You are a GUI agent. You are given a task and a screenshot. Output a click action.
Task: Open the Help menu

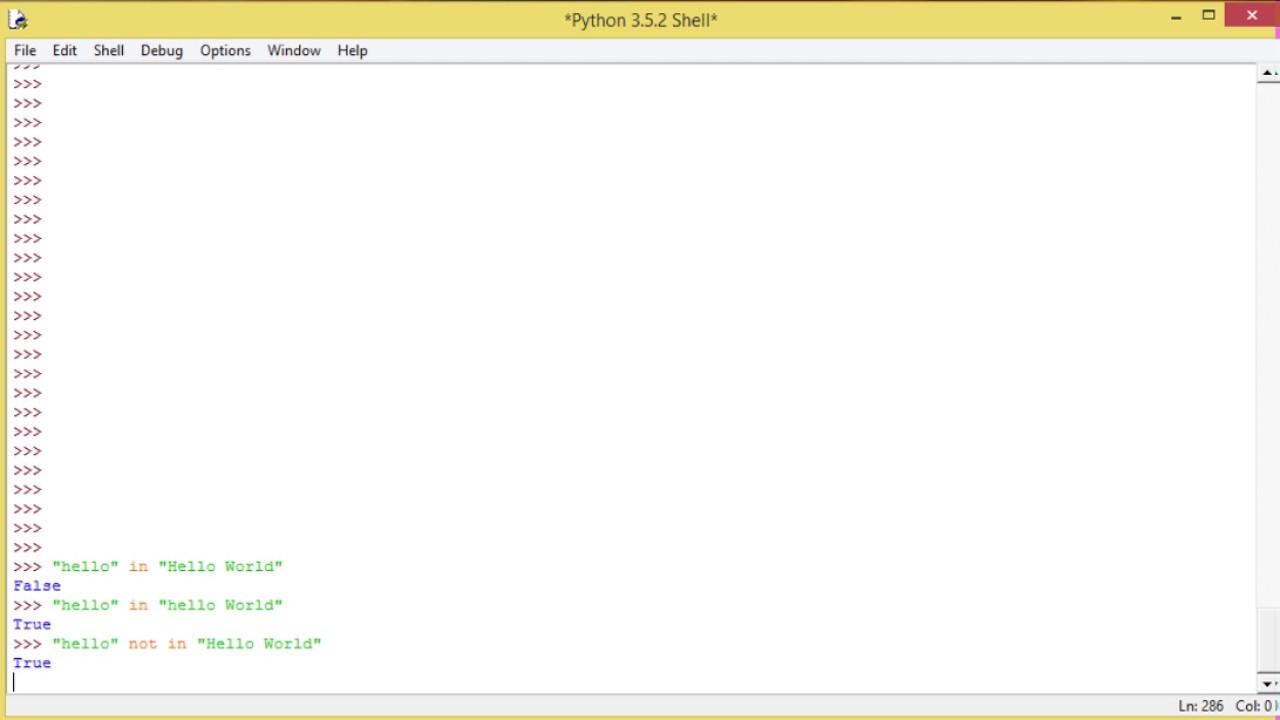tap(352, 50)
